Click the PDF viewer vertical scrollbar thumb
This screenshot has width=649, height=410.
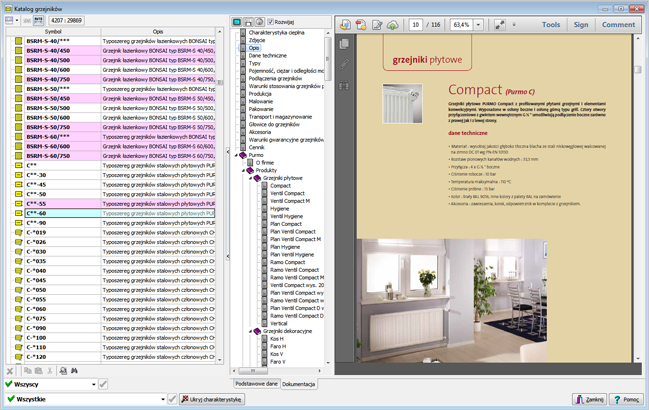coord(638,70)
